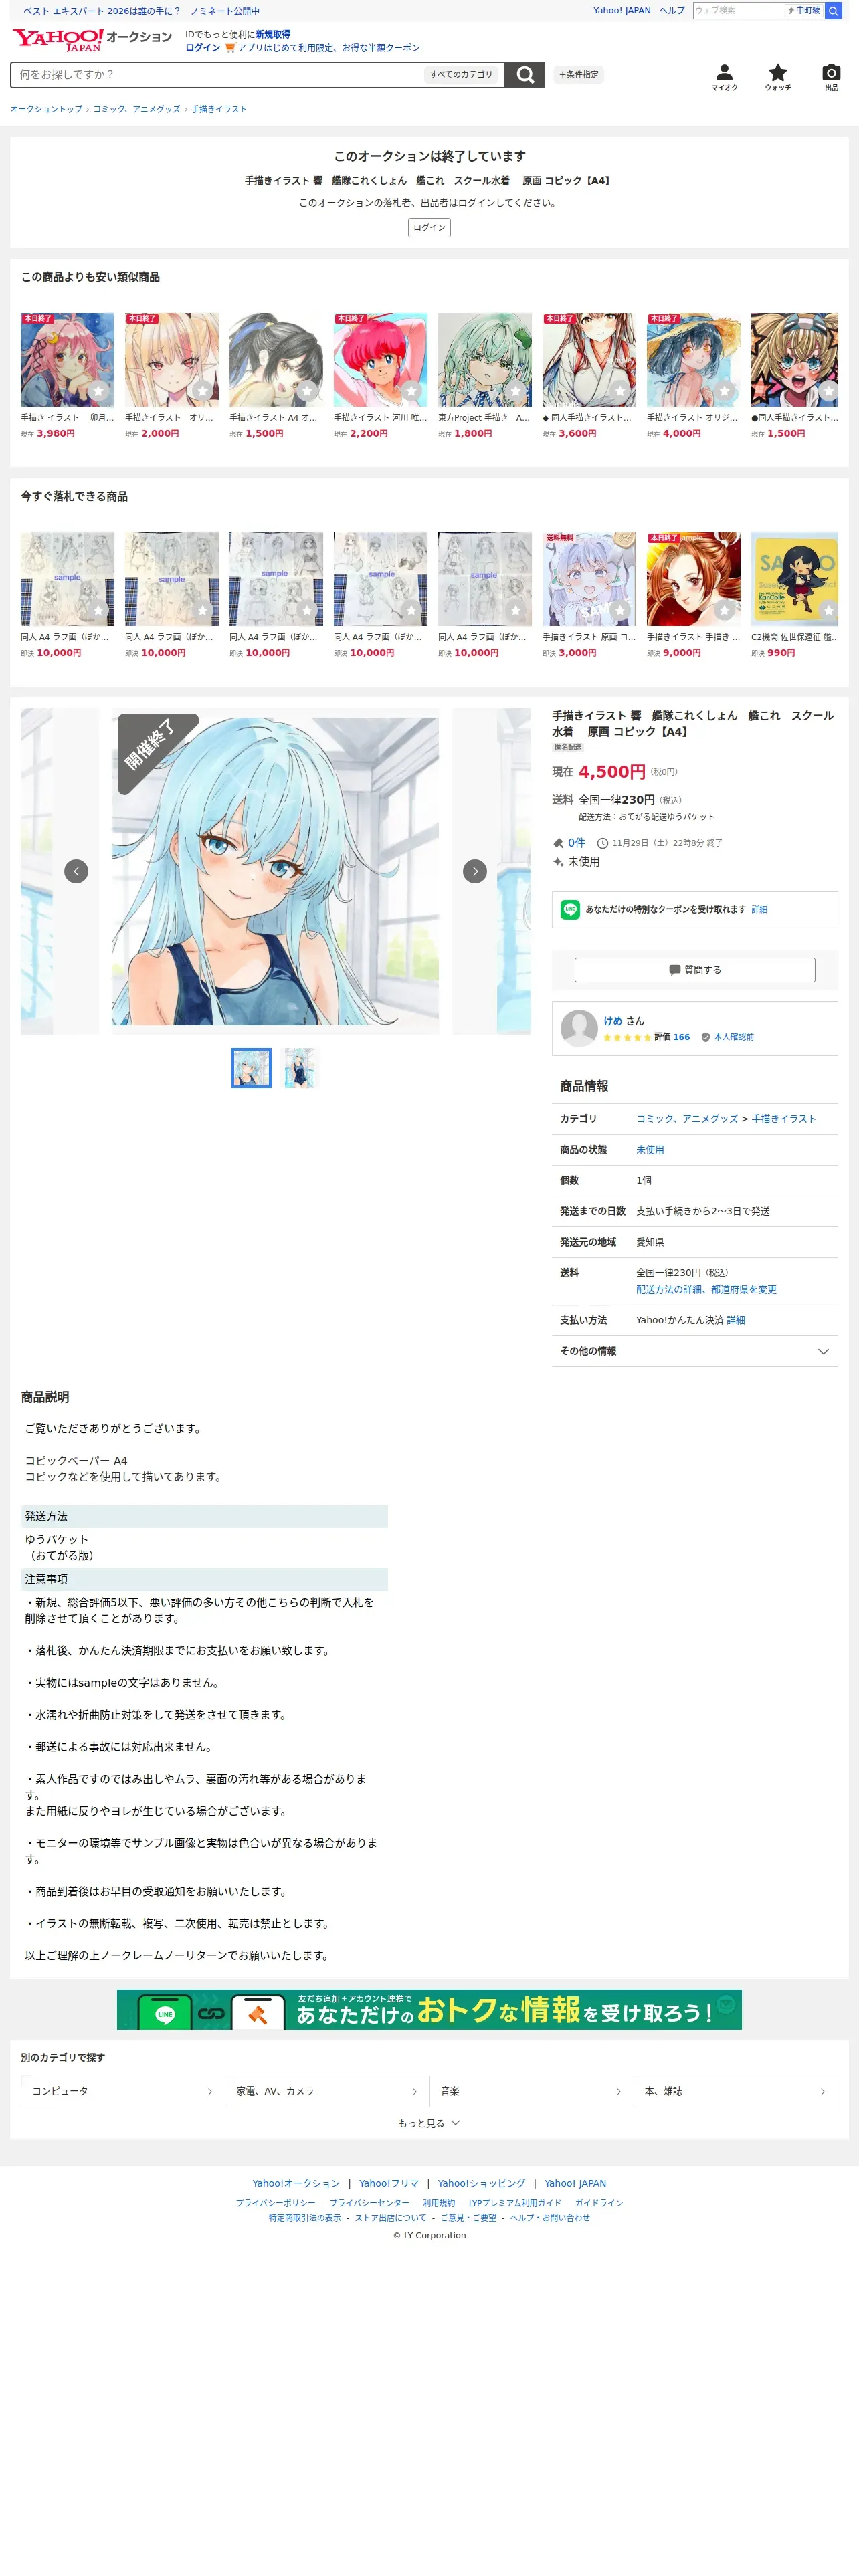Click the LINE coupon icon
This screenshot has height=2576, width=859.
570,909
